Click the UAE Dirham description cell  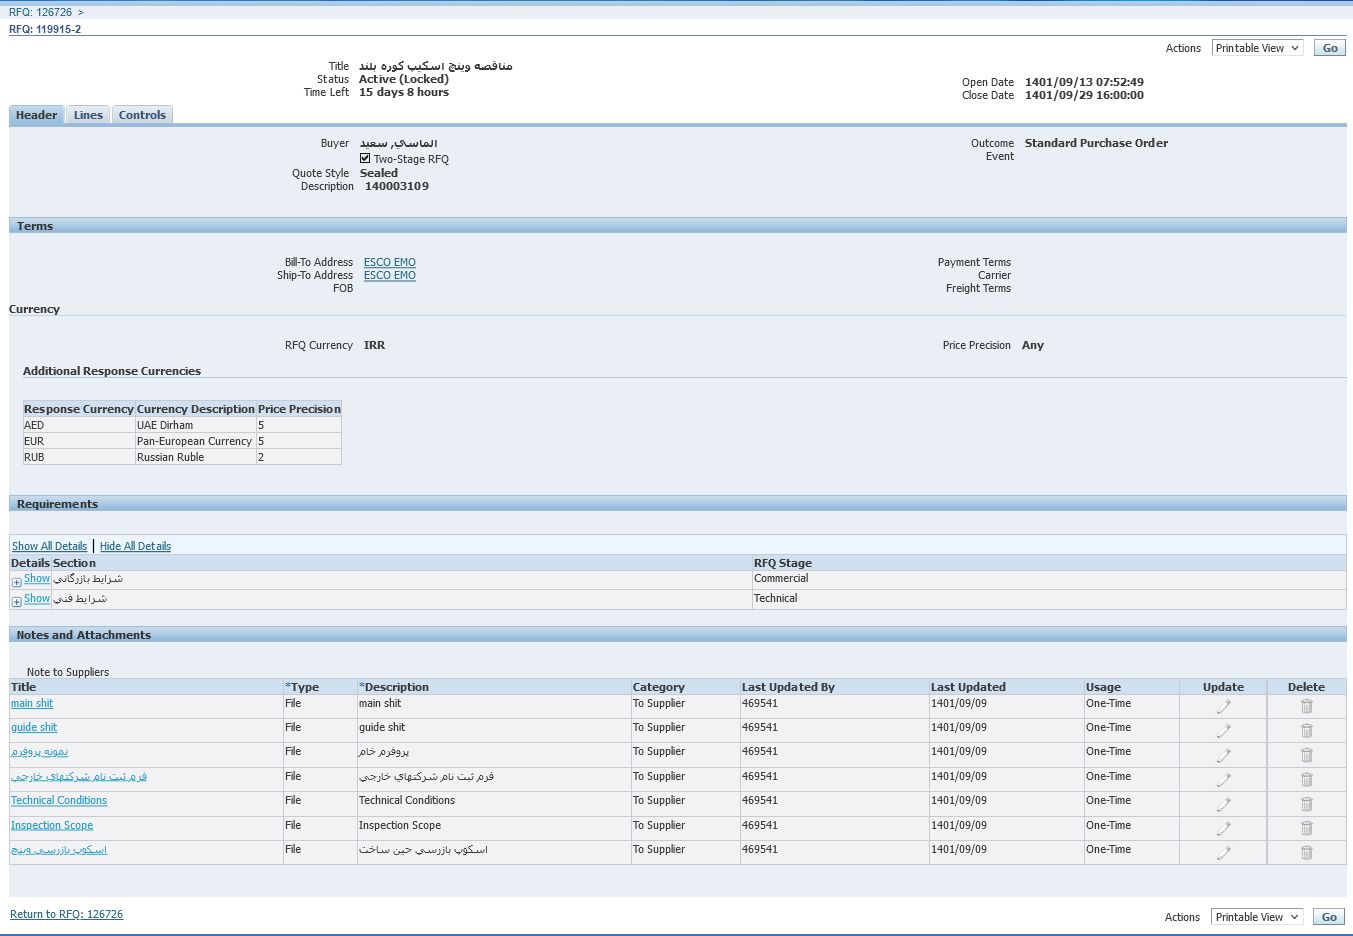[195, 425]
